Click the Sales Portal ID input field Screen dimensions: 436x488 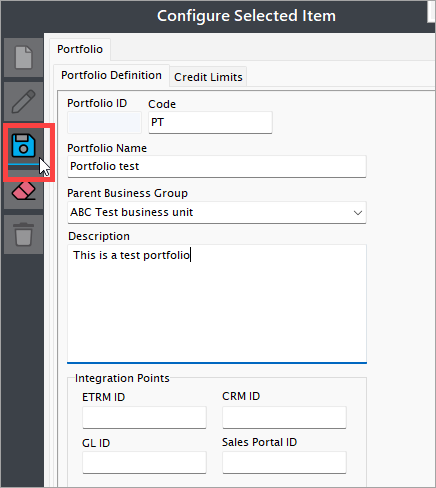pyautogui.click(x=284, y=462)
